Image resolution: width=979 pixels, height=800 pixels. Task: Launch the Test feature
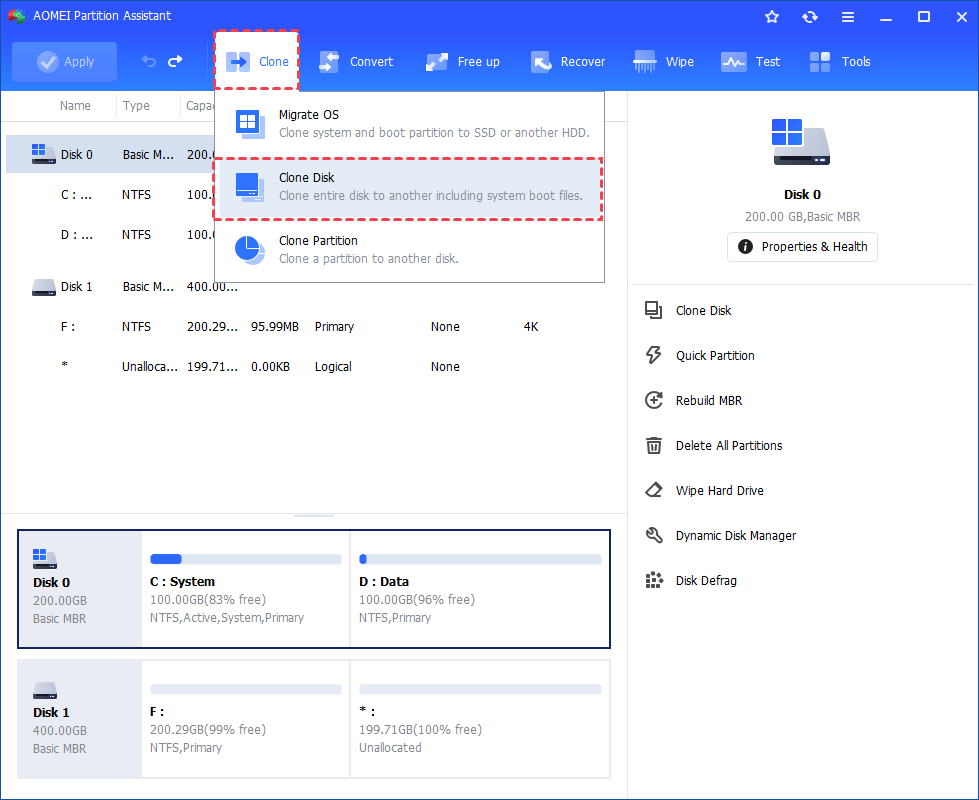point(750,61)
